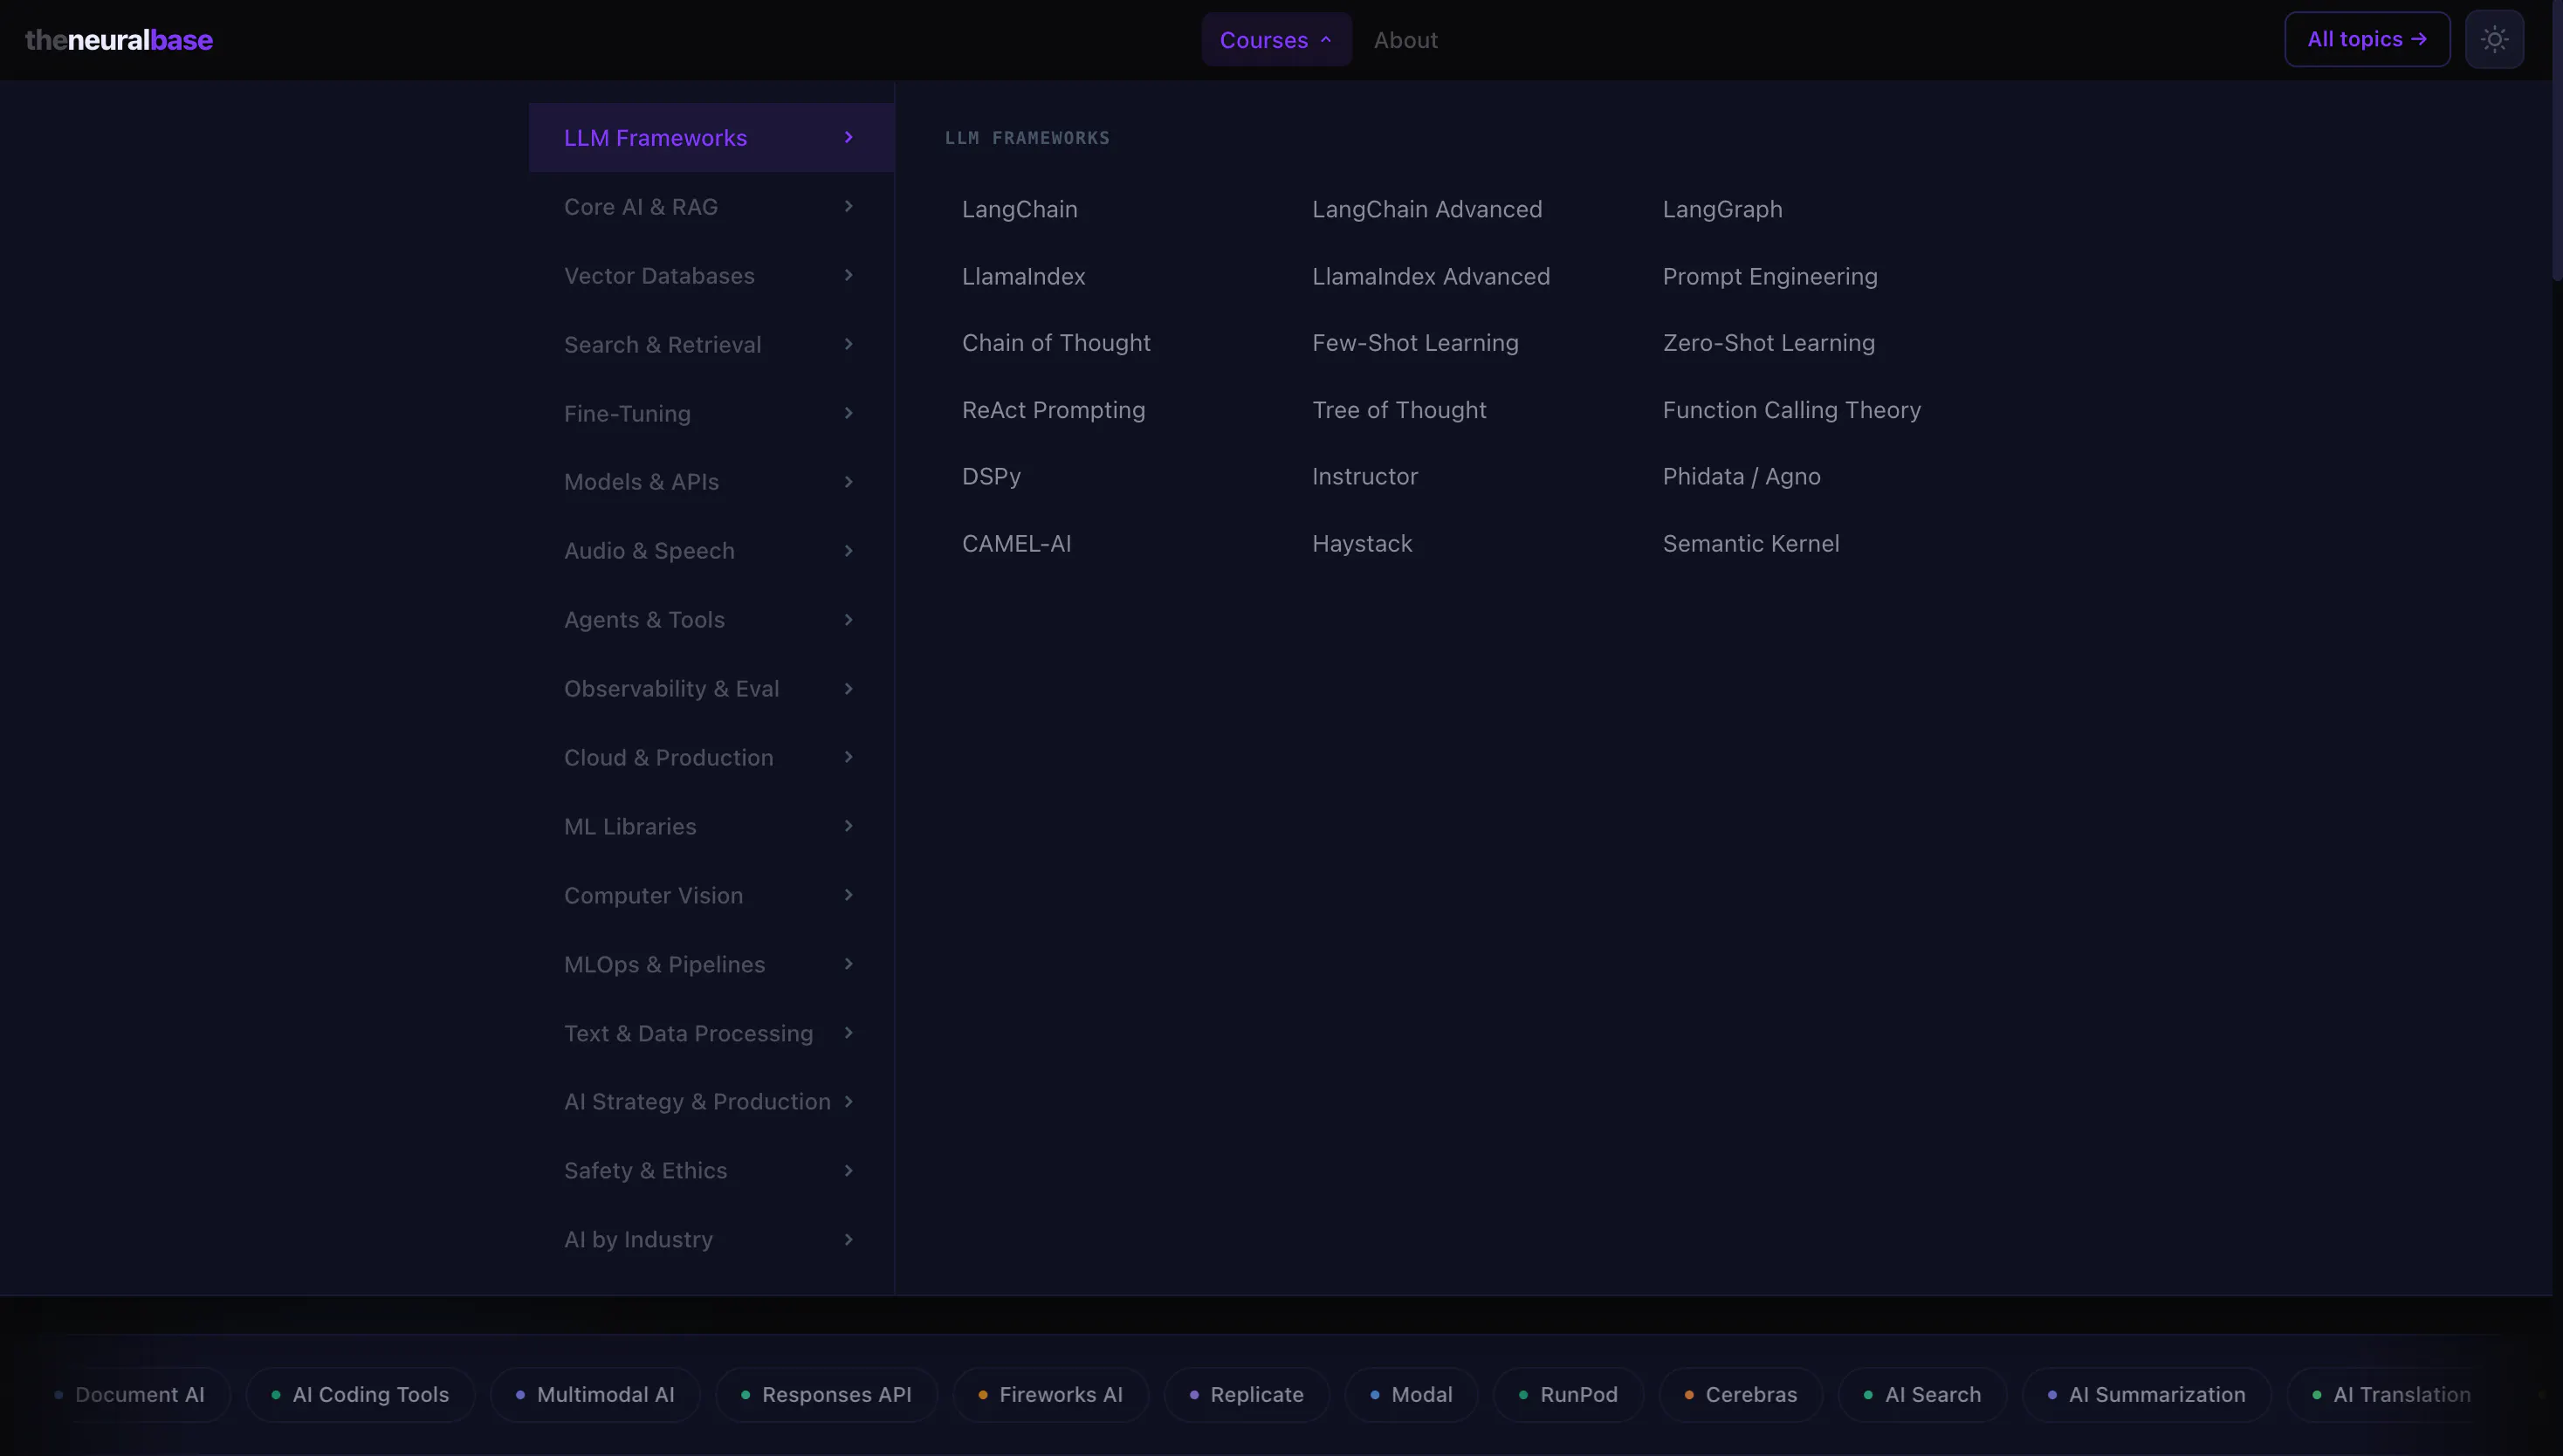The image size is (2563, 1456).
Task: Open DSPy course link
Action: click(x=991, y=477)
